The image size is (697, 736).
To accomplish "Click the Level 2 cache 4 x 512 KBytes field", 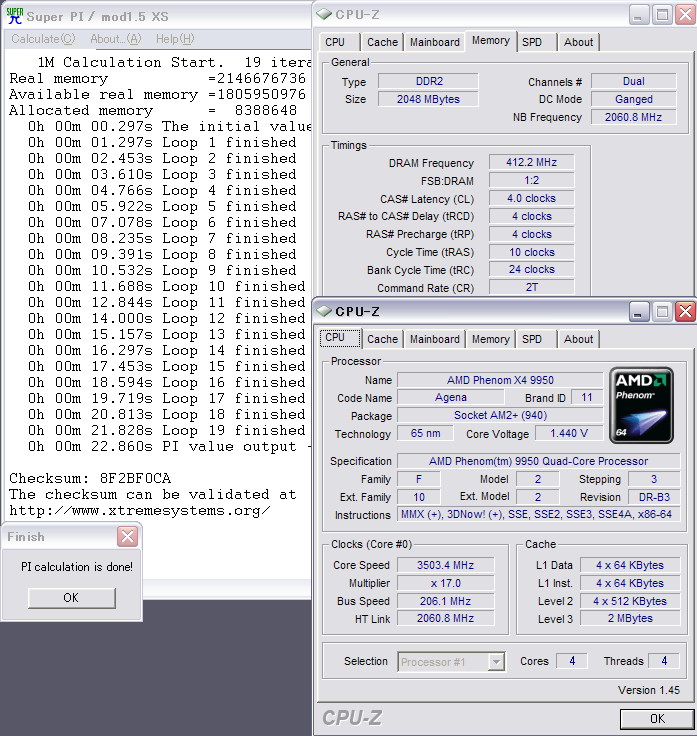I will 630,601.
